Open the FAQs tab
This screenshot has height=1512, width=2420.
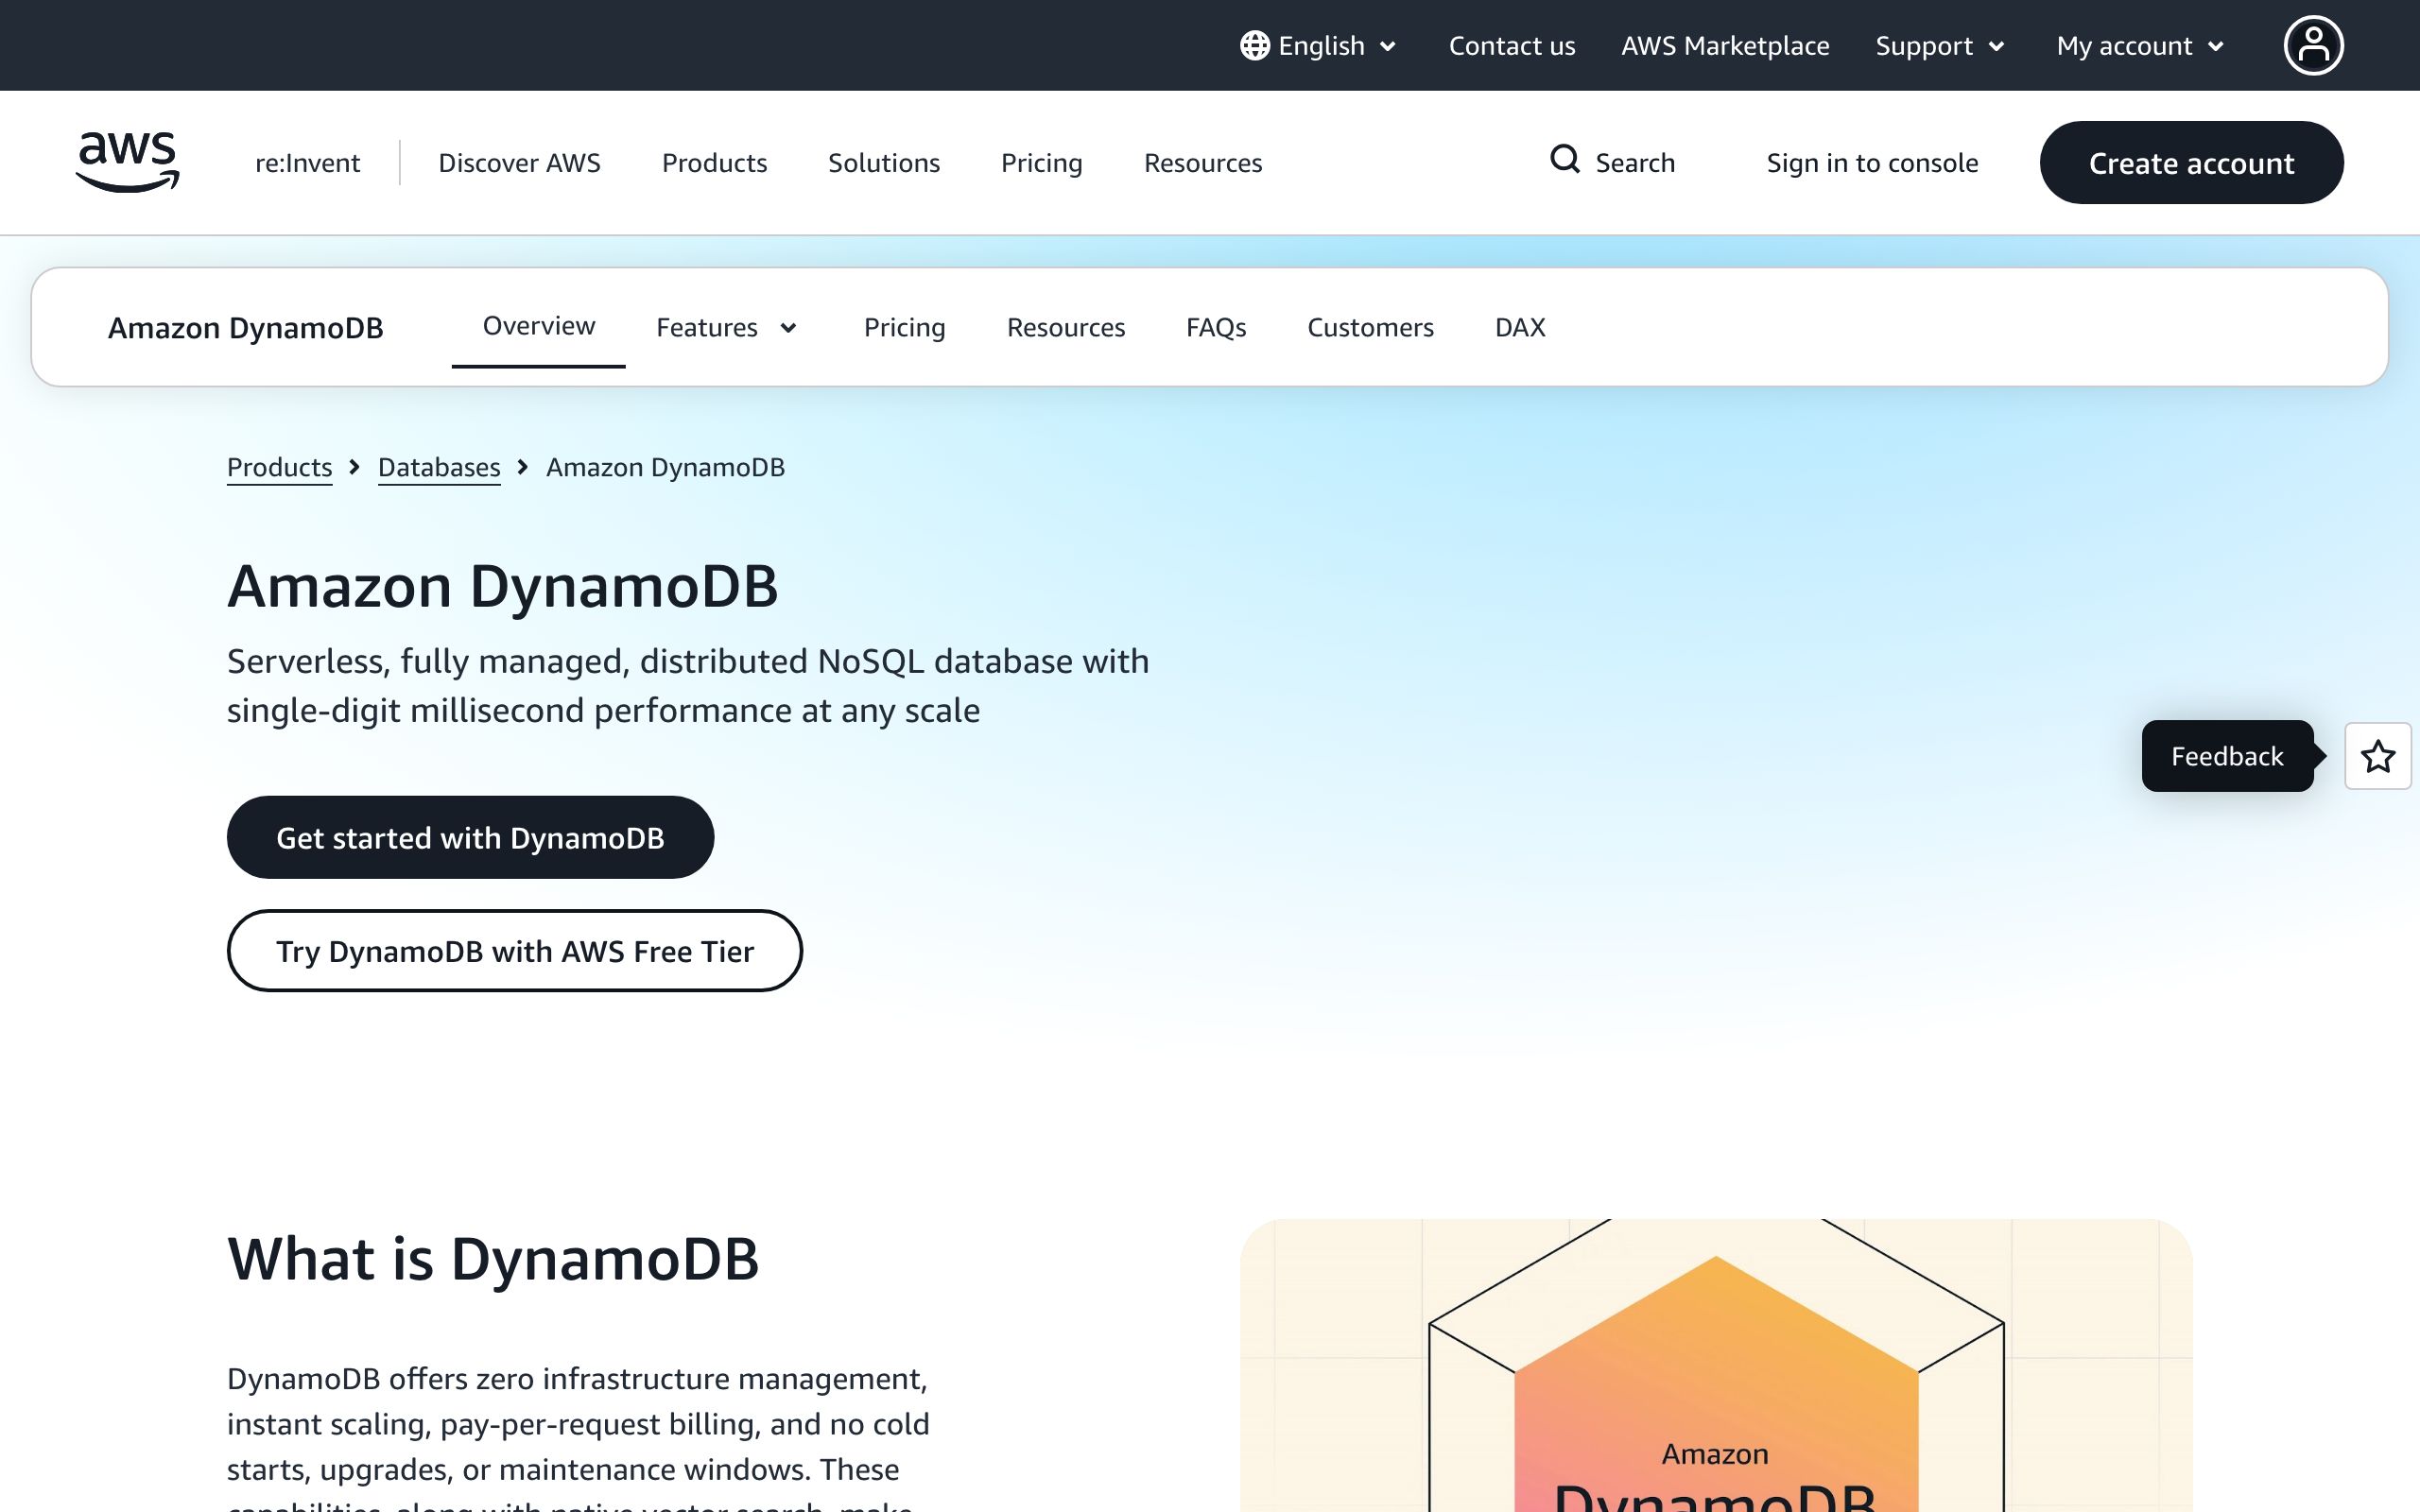click(1215, 328)
